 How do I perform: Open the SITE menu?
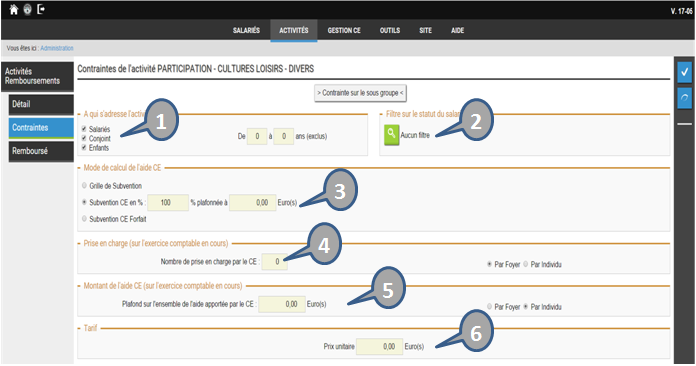pos(425,31)
